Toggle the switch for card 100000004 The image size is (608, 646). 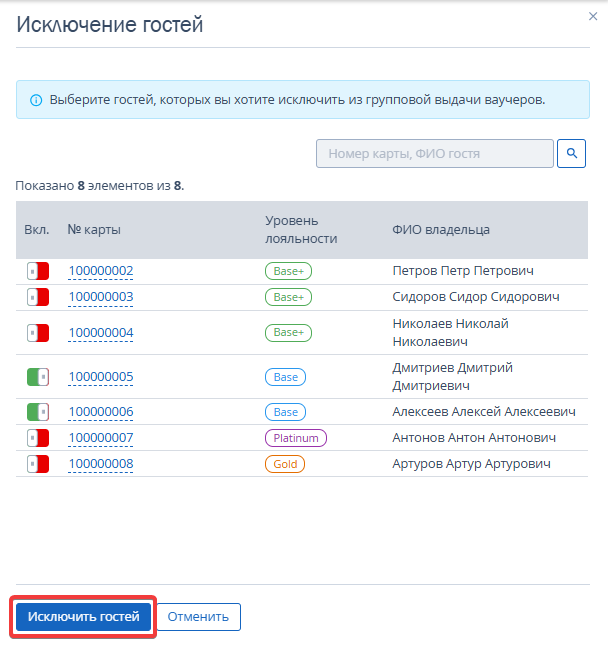tap(38, 333)
